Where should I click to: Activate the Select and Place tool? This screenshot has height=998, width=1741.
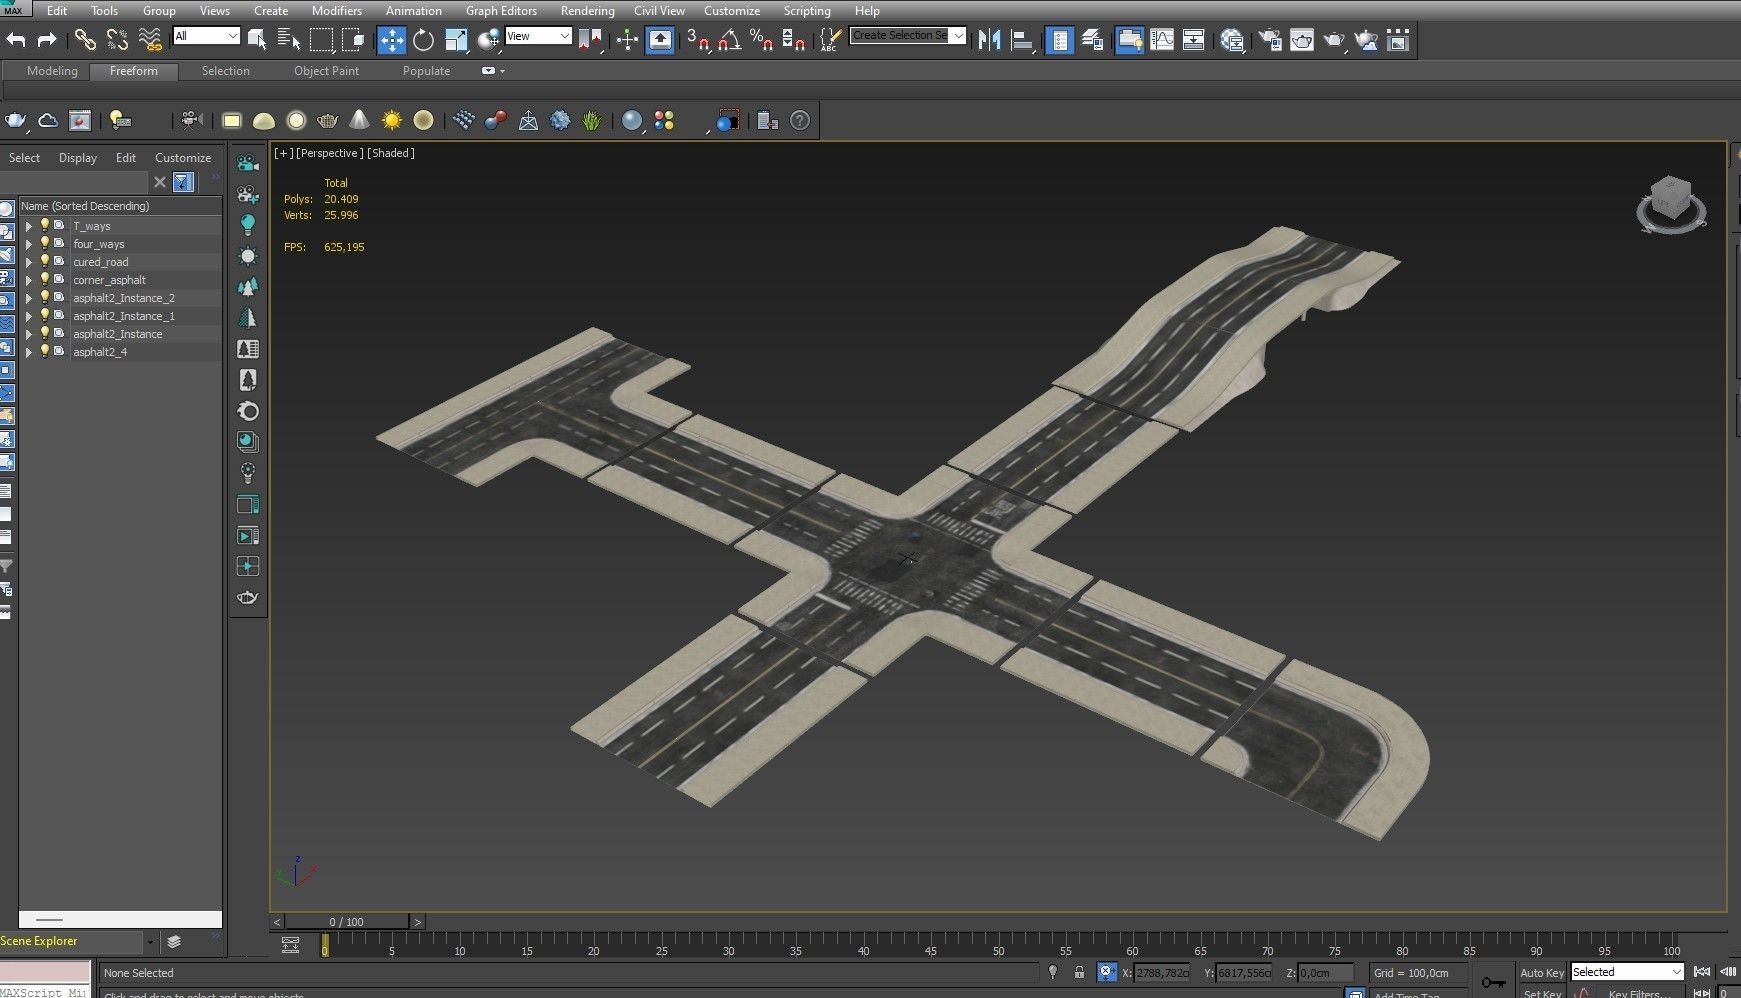pyautogui.click(x=488, y=40)
